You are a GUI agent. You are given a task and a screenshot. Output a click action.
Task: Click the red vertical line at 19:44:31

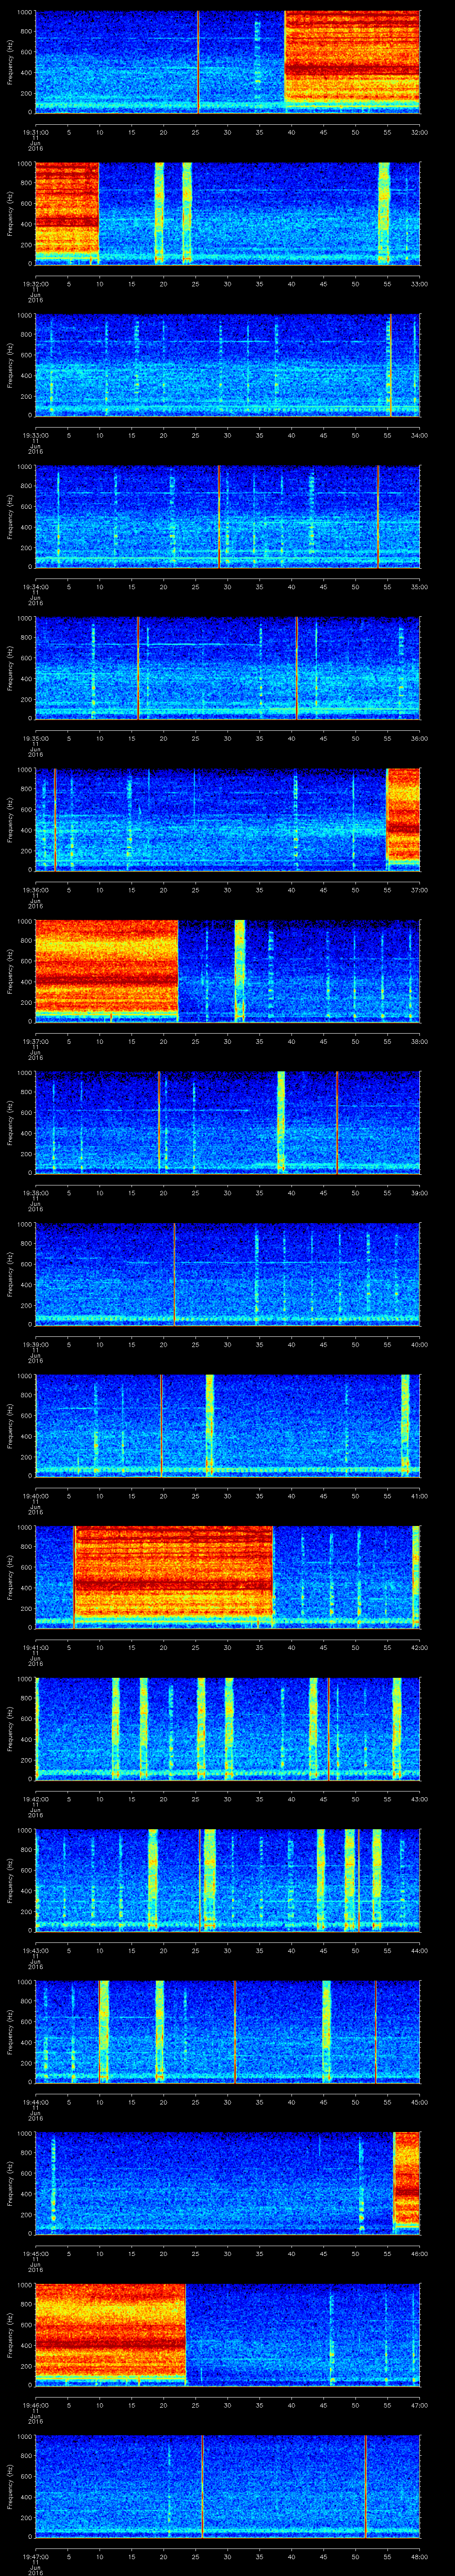[234, 2032]
